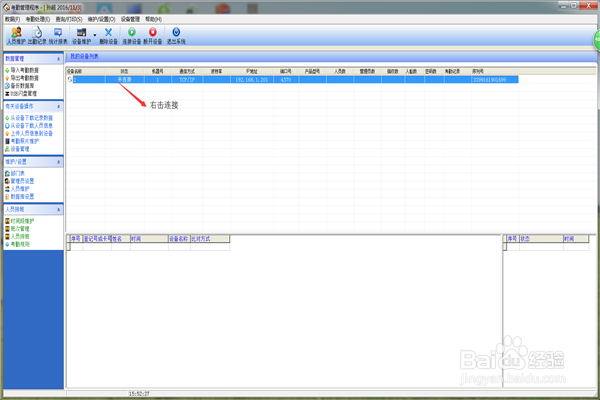The width and height of the screenshot is (600, 400).
Task: Select the TCP/IP cell in device row
Action: tap(187, 80)
